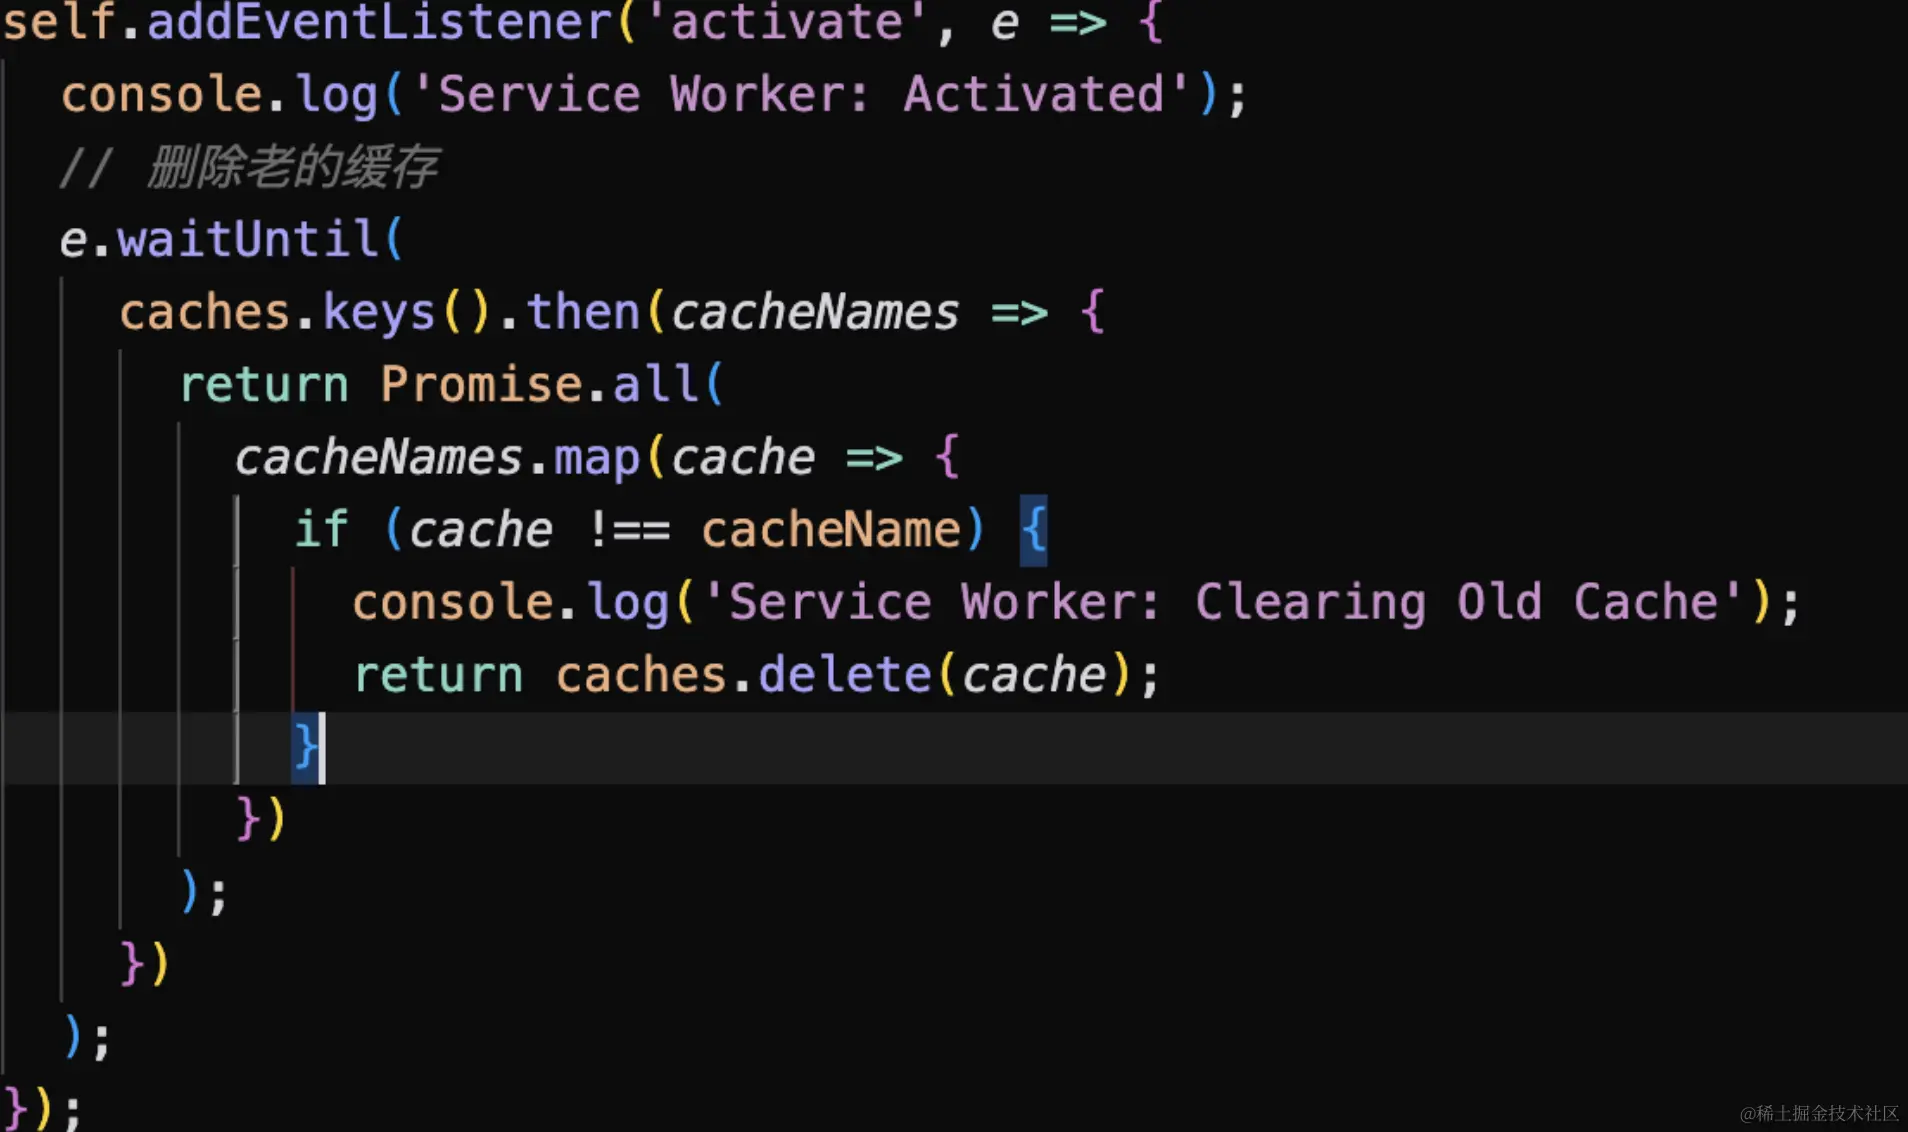Click the highlighted opening brace after the if condition

click(1034, 530)
